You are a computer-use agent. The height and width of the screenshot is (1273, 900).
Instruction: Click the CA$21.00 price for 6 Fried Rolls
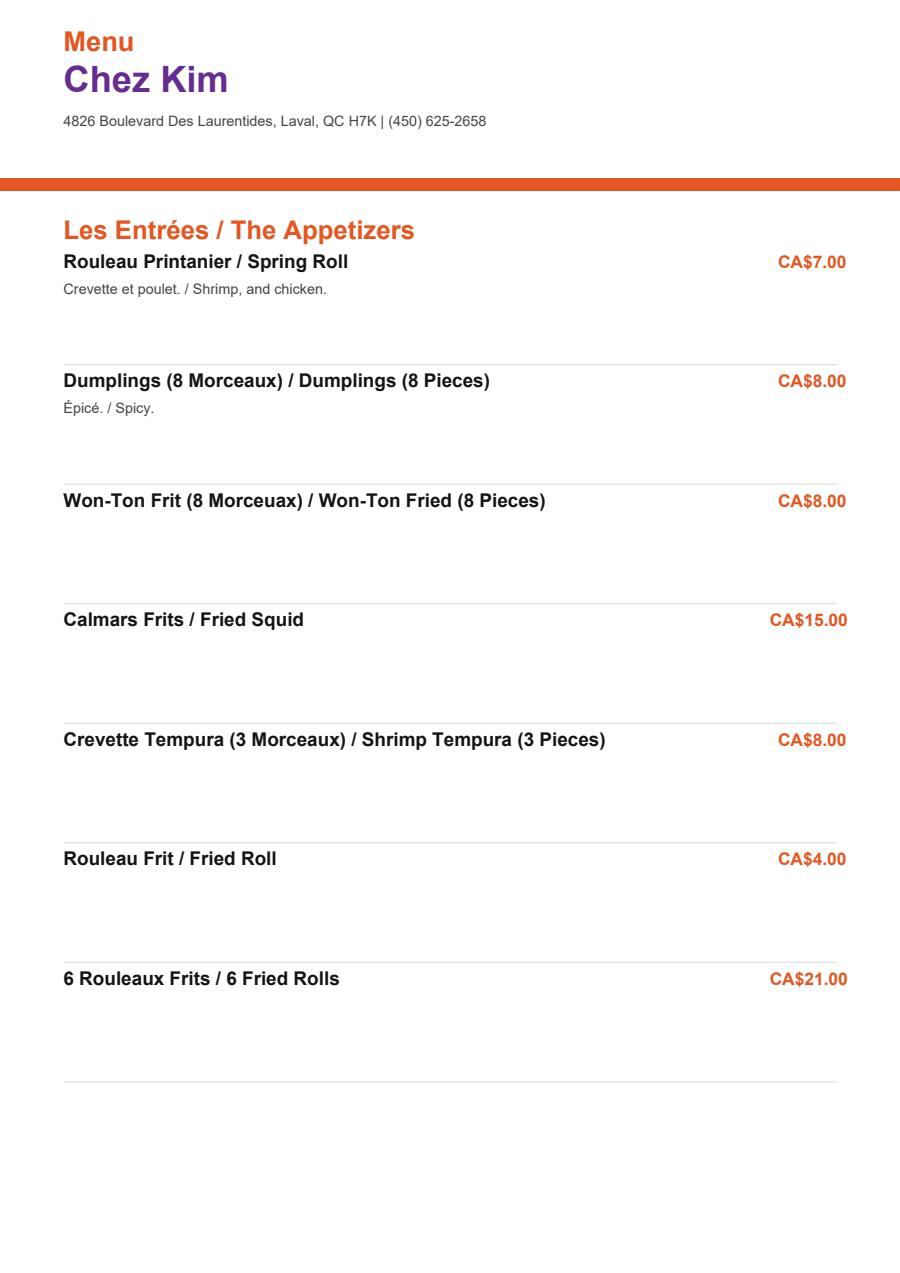click(808, 979)
